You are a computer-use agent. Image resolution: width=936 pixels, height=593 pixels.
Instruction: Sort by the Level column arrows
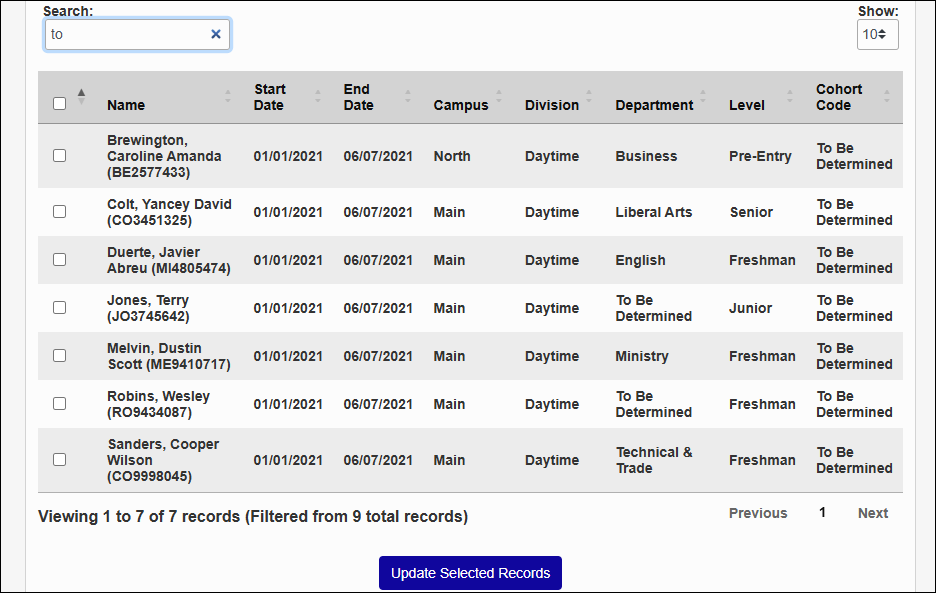coord(790,97)
